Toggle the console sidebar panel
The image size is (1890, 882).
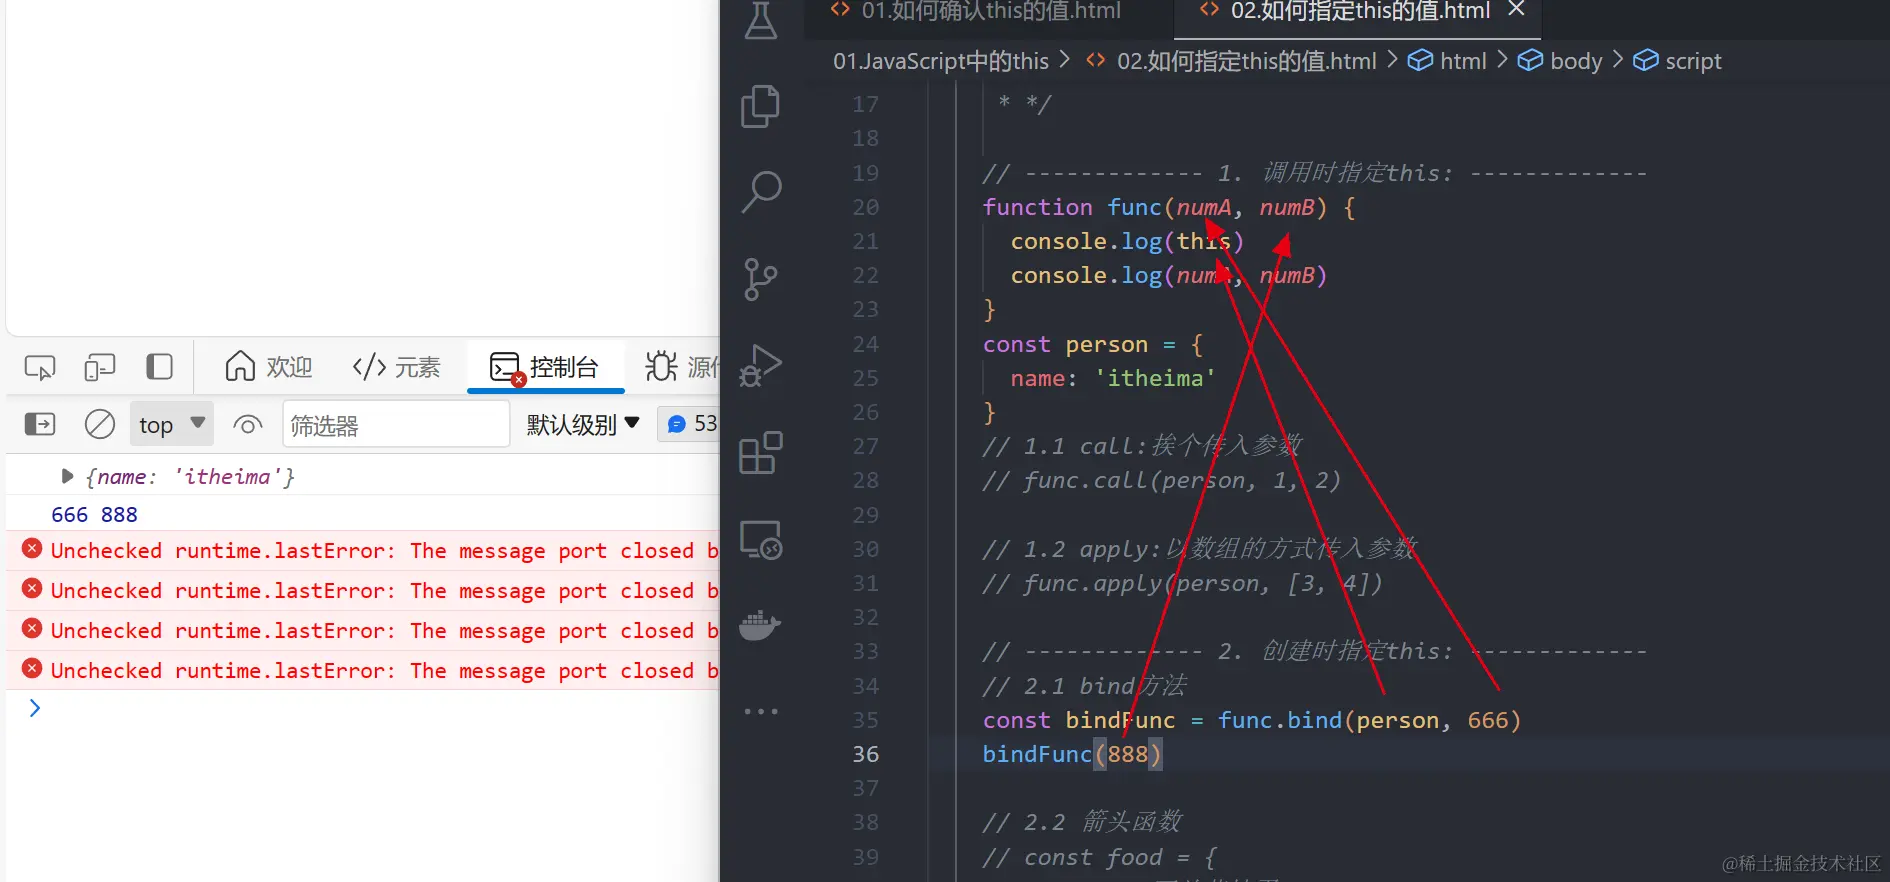pyautogui.click(x=40, y=424)
